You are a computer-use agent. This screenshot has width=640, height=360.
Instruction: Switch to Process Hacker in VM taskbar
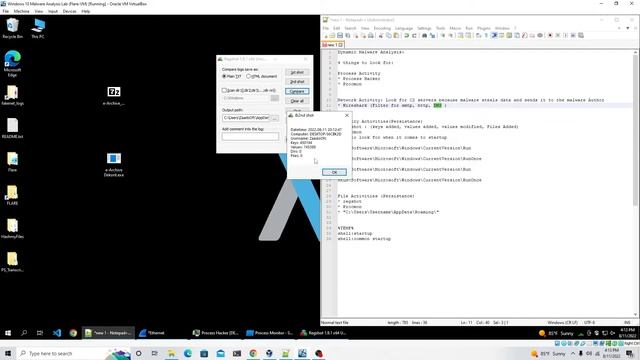tap(216, 333)
